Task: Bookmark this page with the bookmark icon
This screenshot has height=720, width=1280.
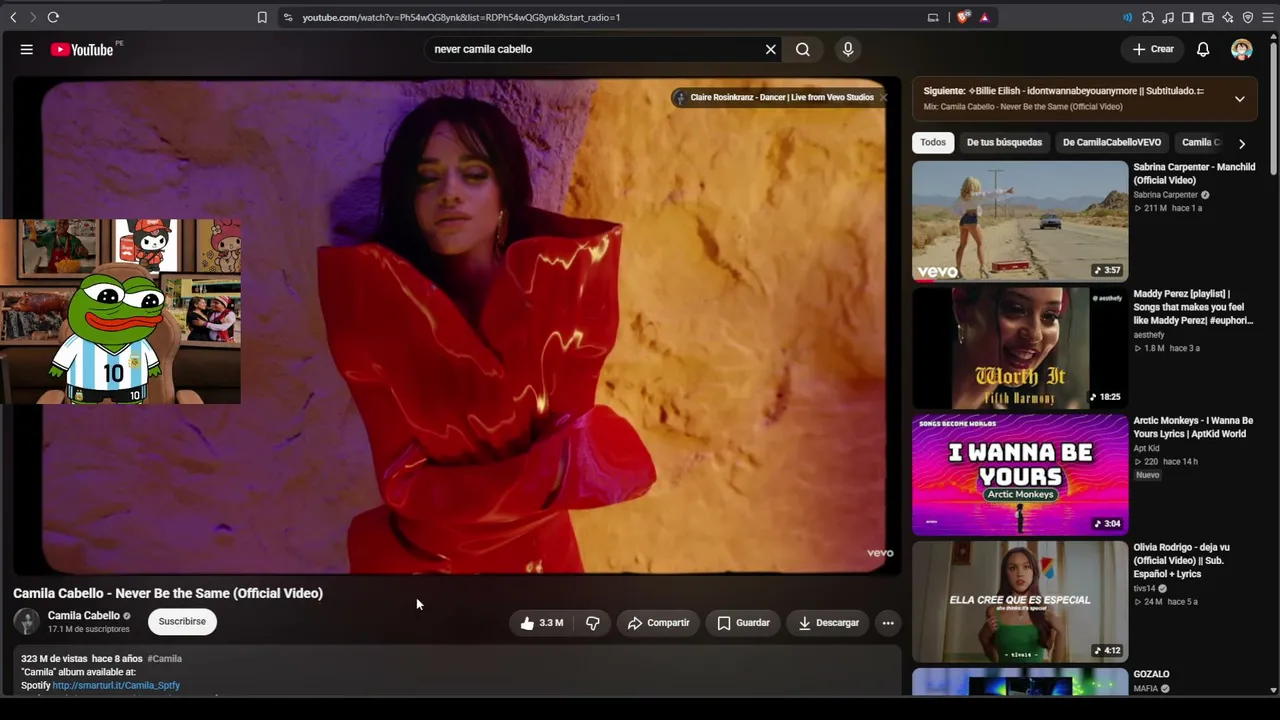Action: click(262, 17)
